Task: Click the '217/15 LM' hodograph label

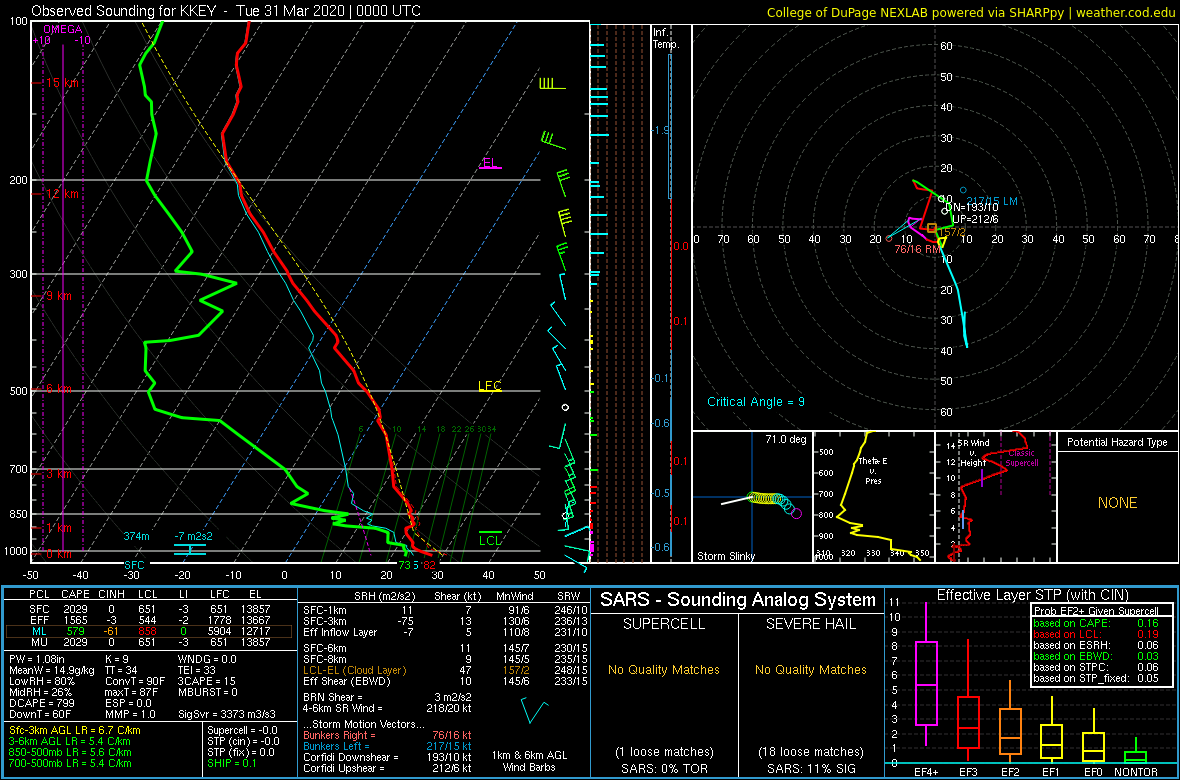Action: pyautogui.click(x=993, y=201)
